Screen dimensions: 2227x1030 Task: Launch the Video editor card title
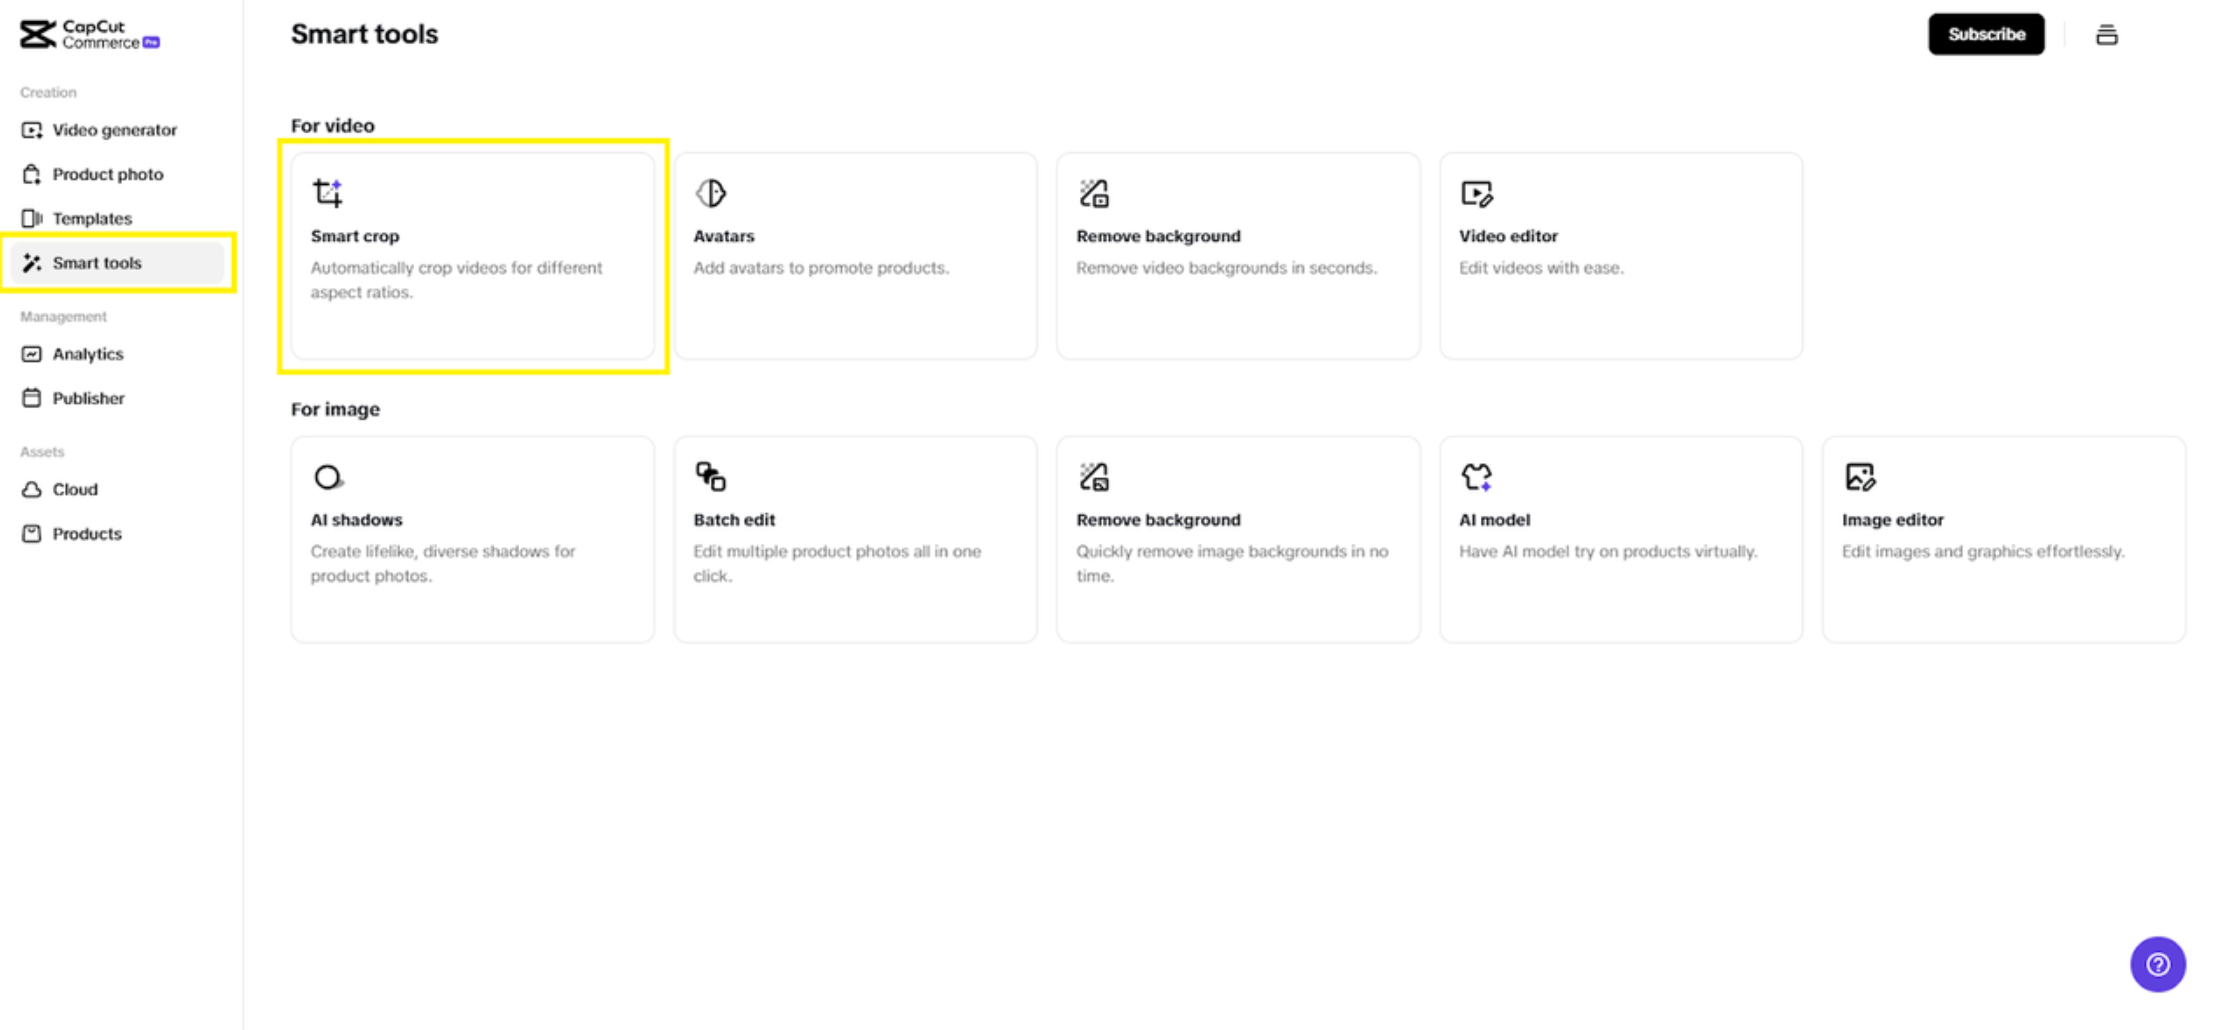pos(1508,236)
